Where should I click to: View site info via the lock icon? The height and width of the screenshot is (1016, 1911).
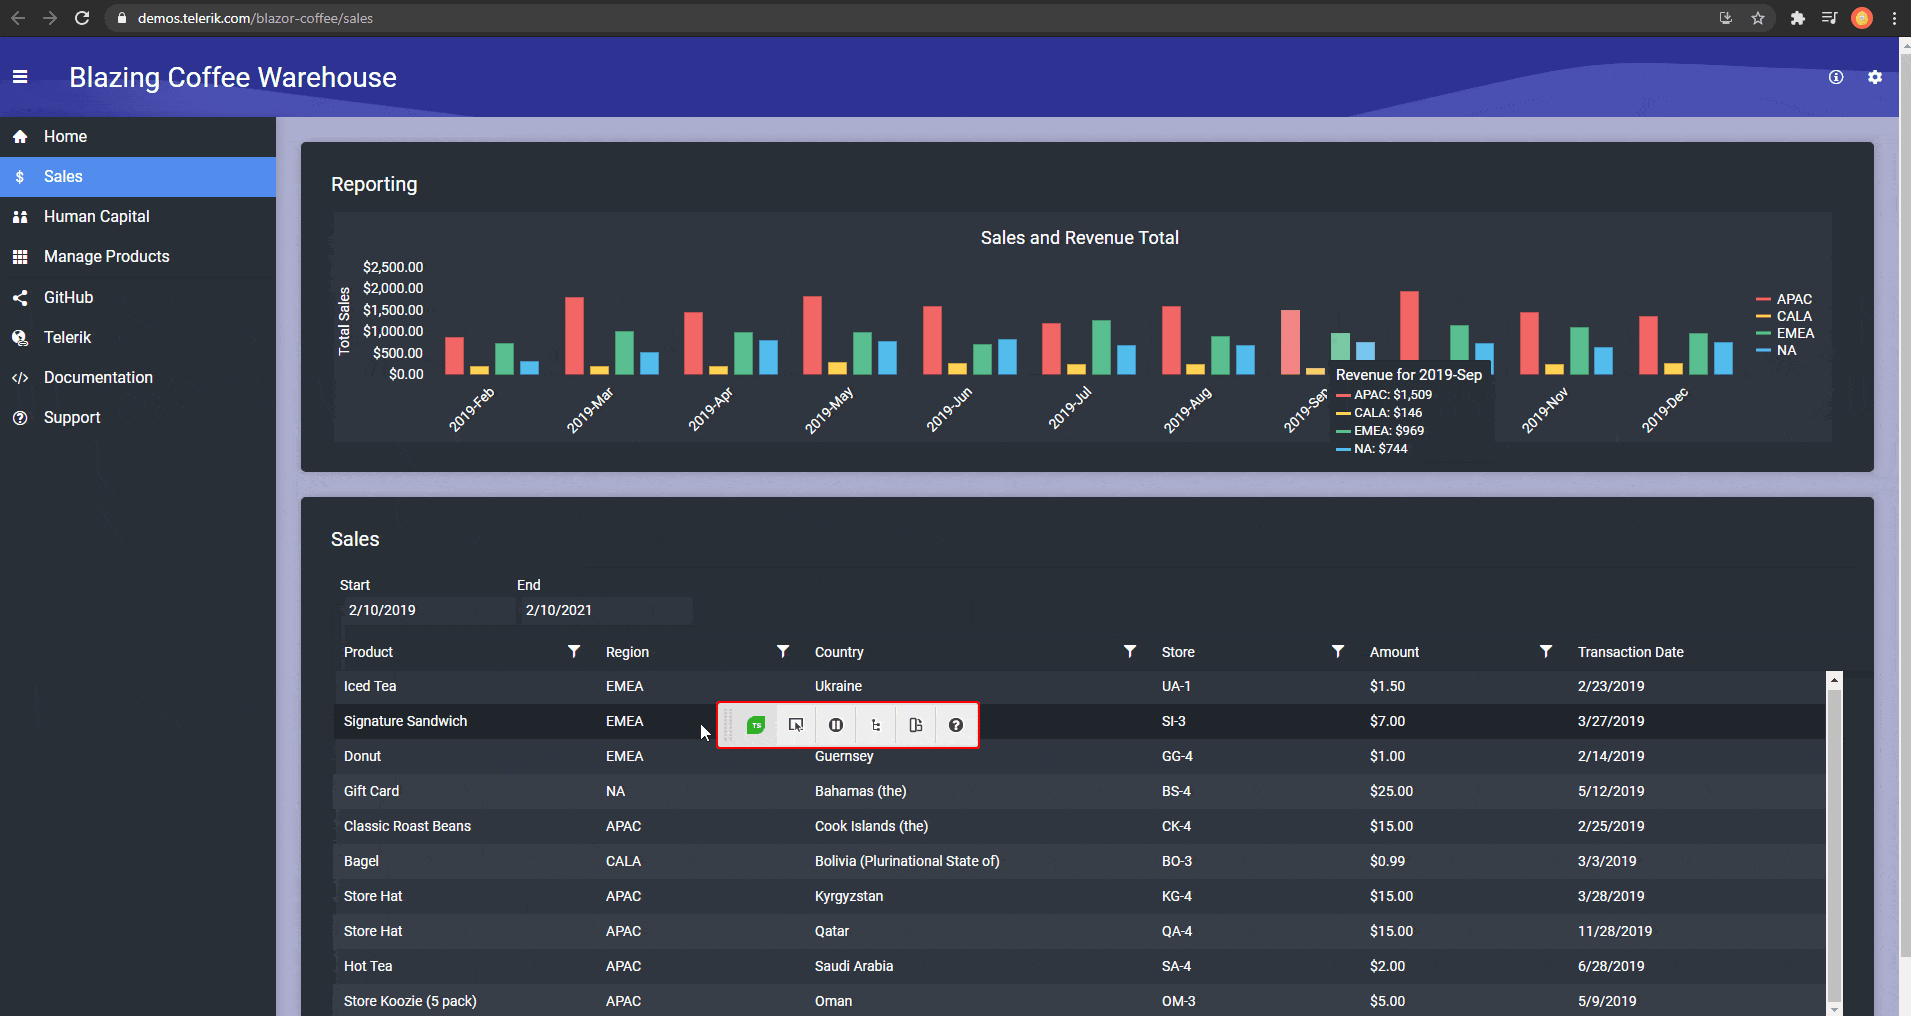pos(122,18)
